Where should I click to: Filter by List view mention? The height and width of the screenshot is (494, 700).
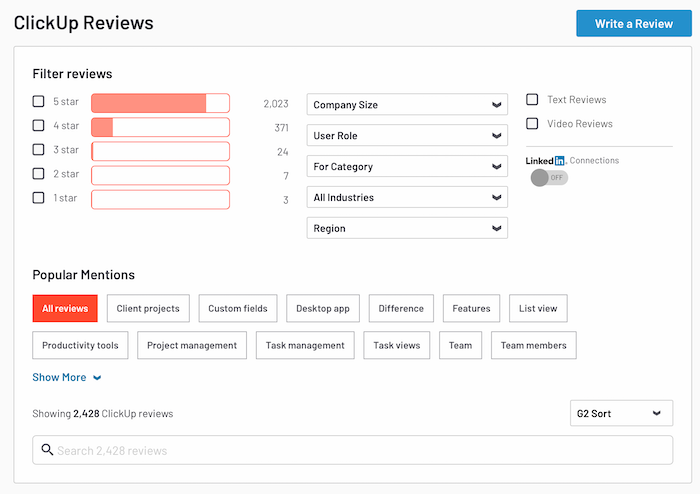click(x=538, y=308)
